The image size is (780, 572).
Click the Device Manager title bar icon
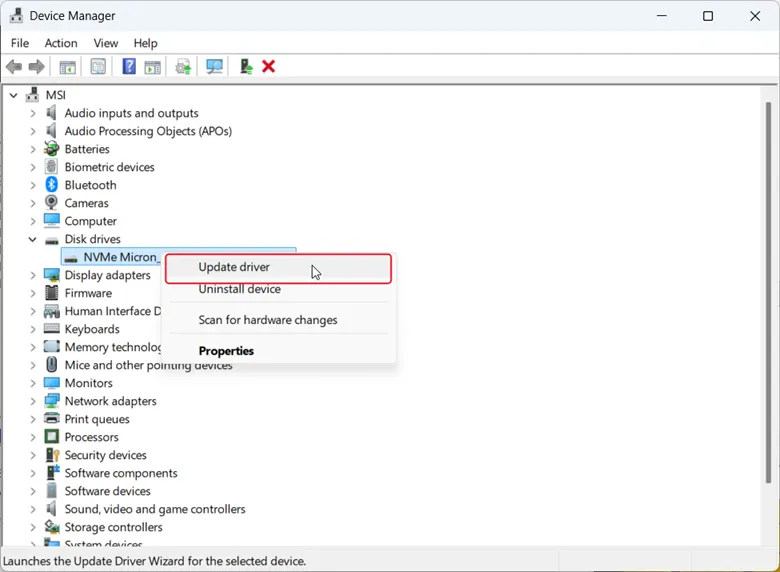16,15
